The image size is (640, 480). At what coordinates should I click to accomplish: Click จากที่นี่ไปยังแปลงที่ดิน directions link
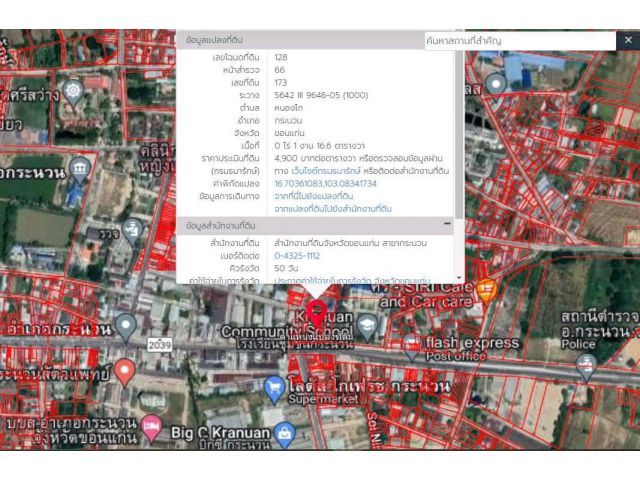pos(313,196)
